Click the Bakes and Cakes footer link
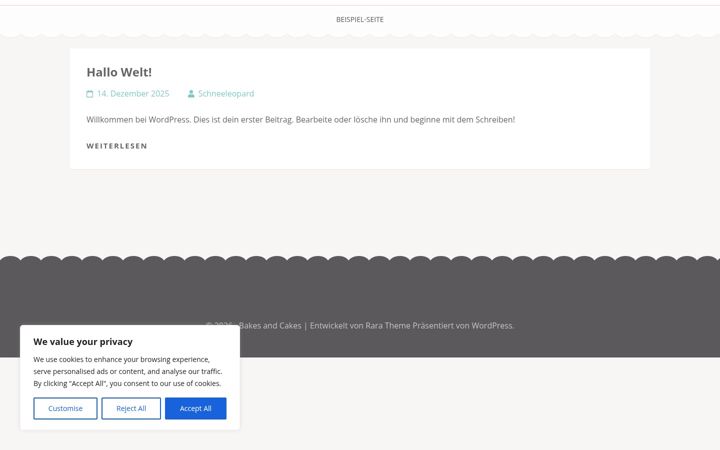 point(270,326)
